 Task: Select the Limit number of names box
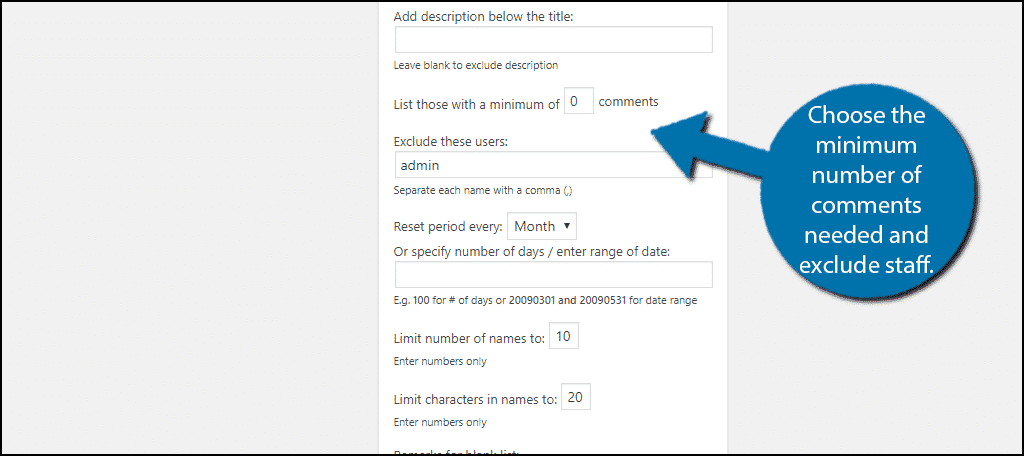pos(564,337)
